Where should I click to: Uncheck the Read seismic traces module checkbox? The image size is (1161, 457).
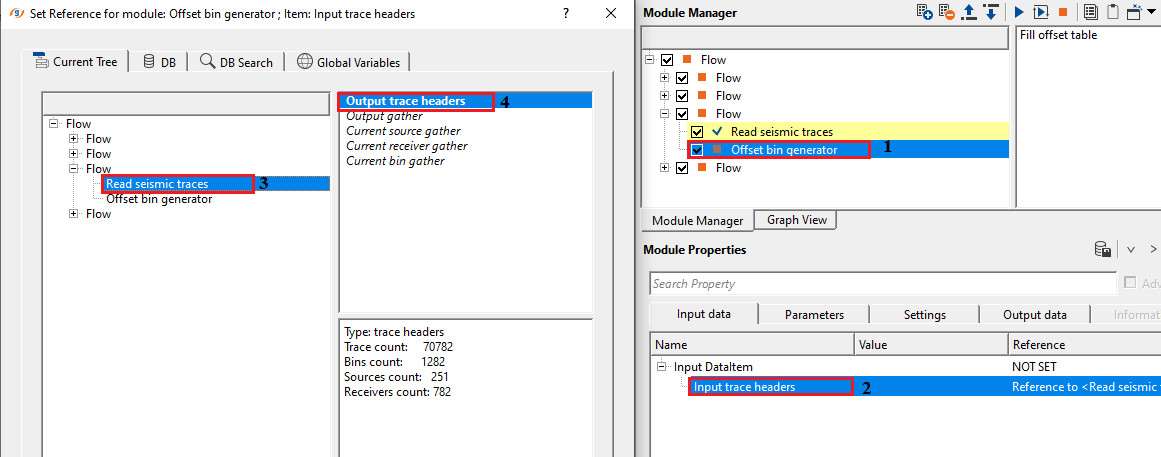(x=697, y=131)
